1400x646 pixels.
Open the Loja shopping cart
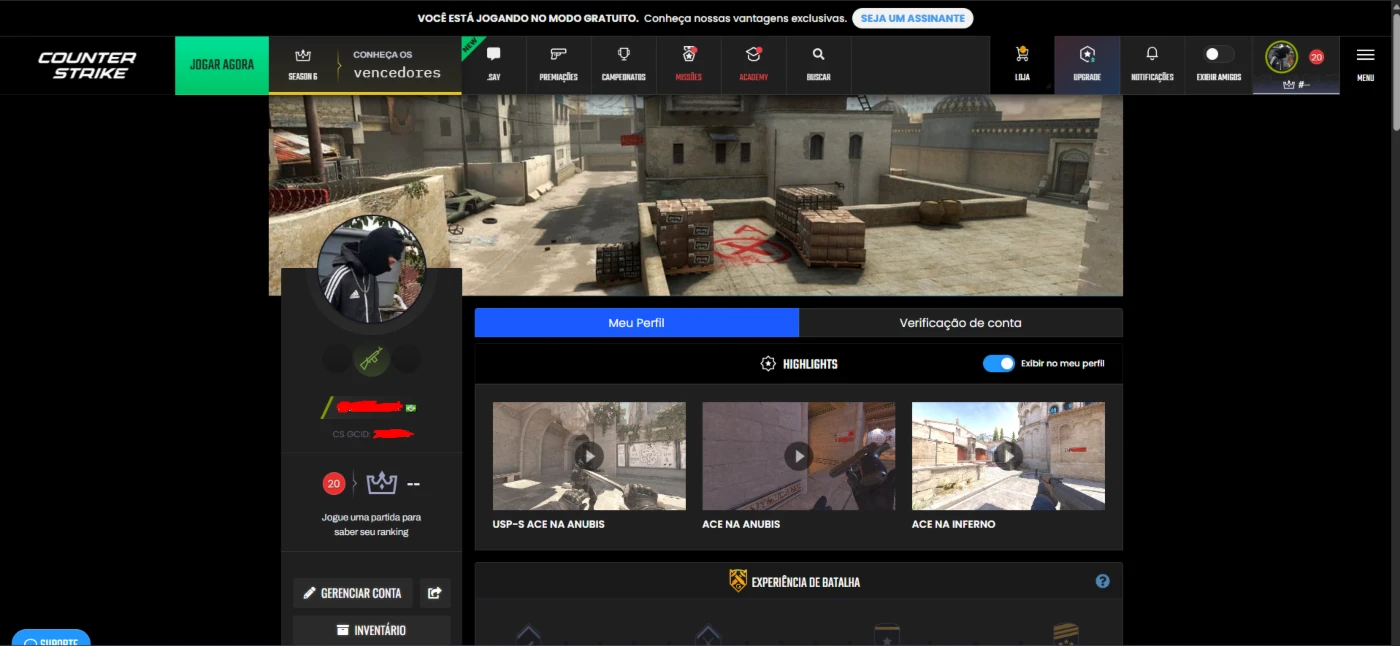click(x=1022, y=65)
